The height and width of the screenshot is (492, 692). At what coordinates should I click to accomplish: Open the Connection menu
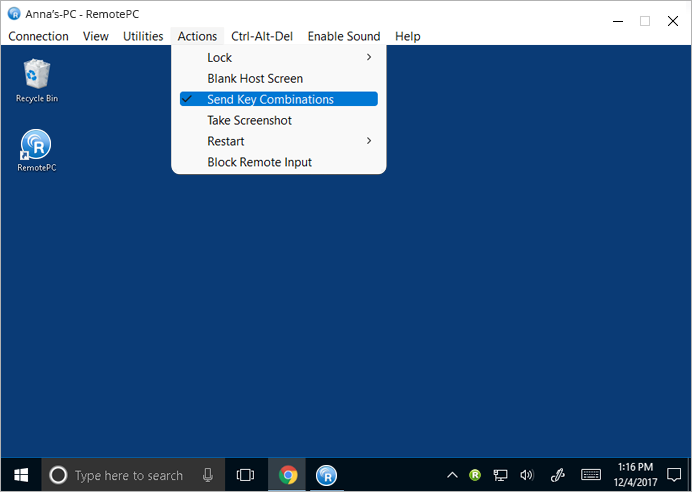click(x=38, y=36)
